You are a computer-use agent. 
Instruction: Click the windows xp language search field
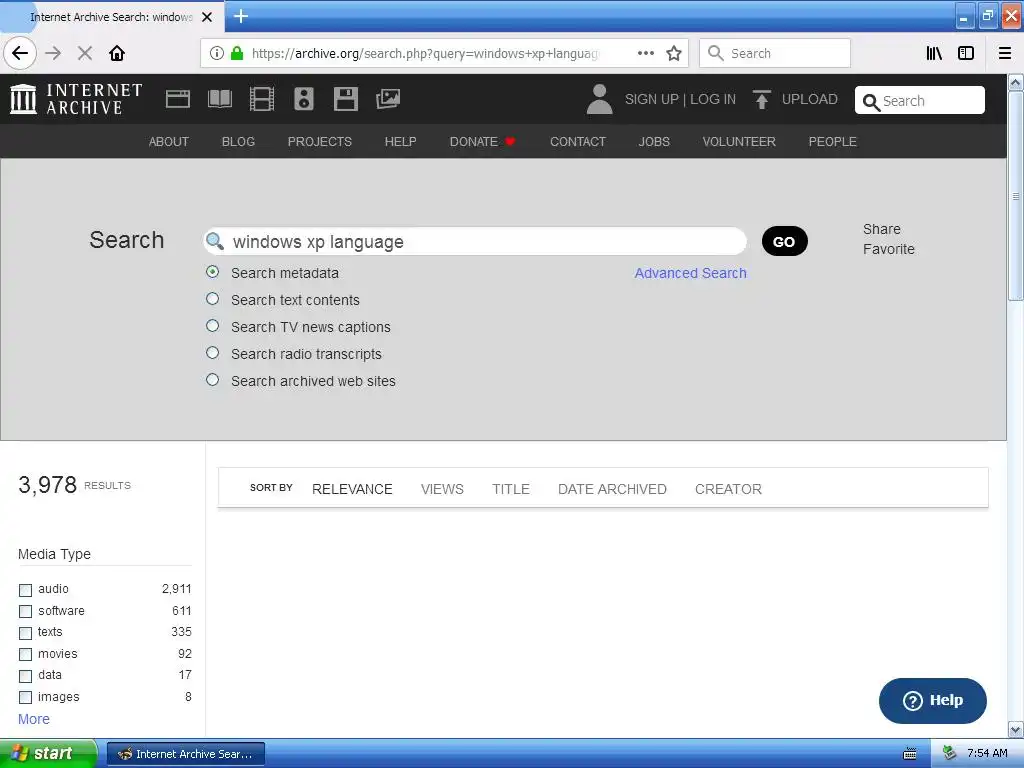coord(475,242)
